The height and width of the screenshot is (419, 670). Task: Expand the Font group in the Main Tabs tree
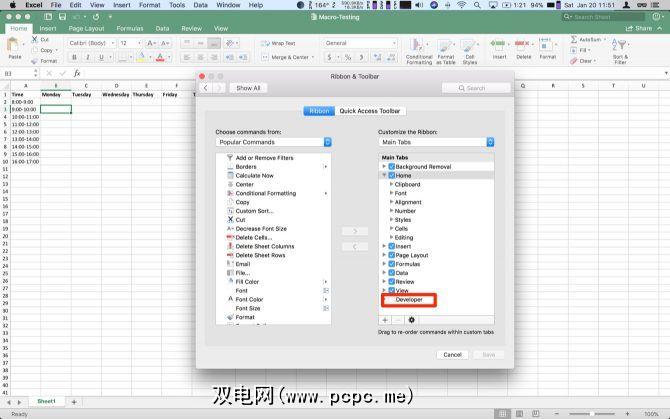(x=391, y=193)
